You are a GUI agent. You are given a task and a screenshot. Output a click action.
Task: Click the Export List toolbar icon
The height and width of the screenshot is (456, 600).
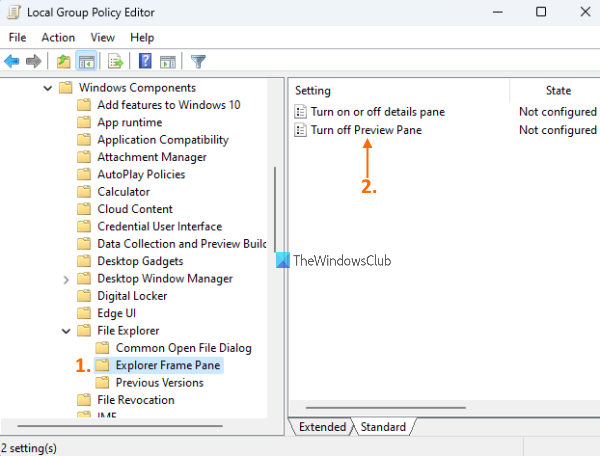pos(116,61)
